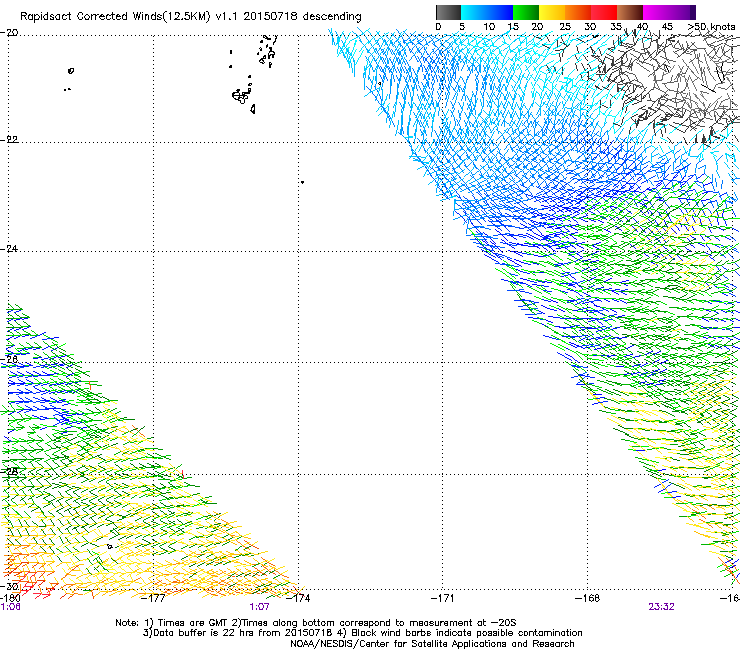Screen dimensions: 740x650
Task: Click the '-20' latitude axis label
Action: point(9,33)
